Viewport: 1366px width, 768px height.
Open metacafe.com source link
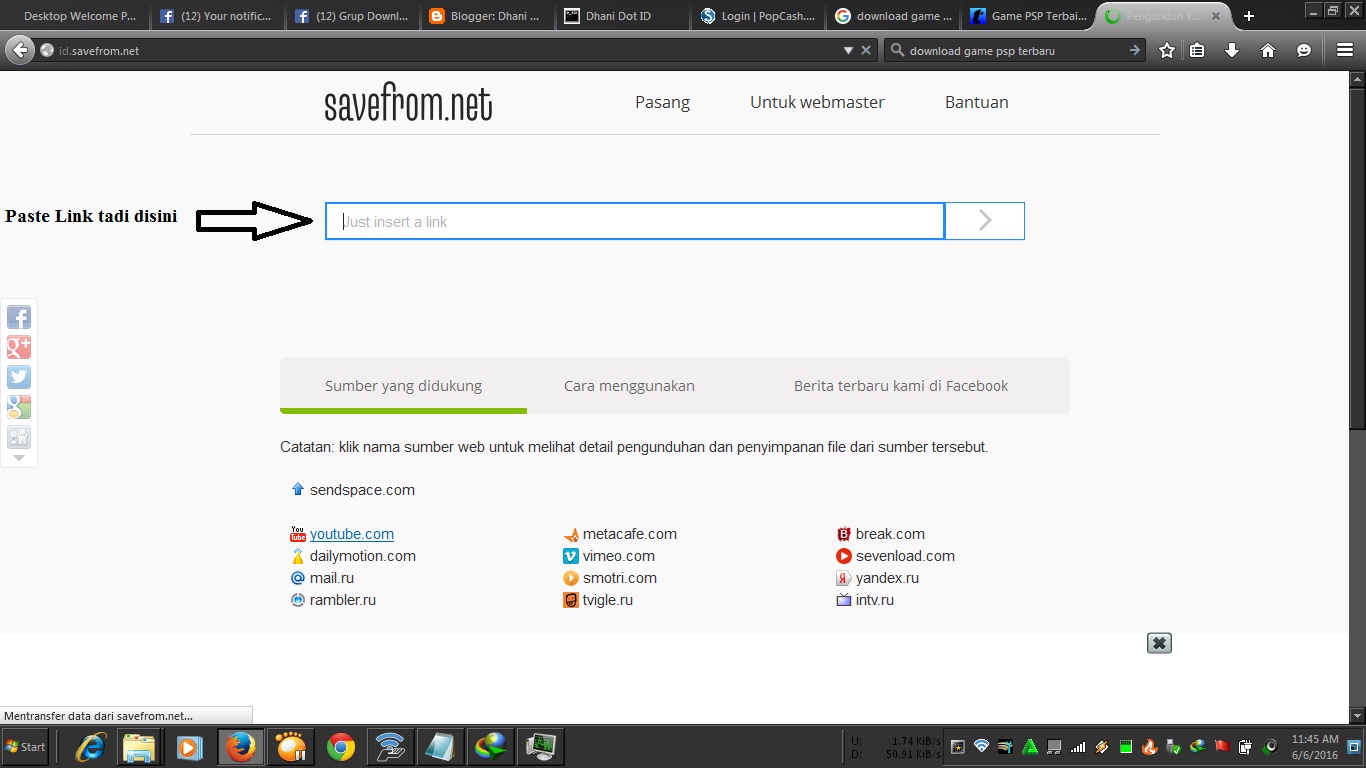630,534
